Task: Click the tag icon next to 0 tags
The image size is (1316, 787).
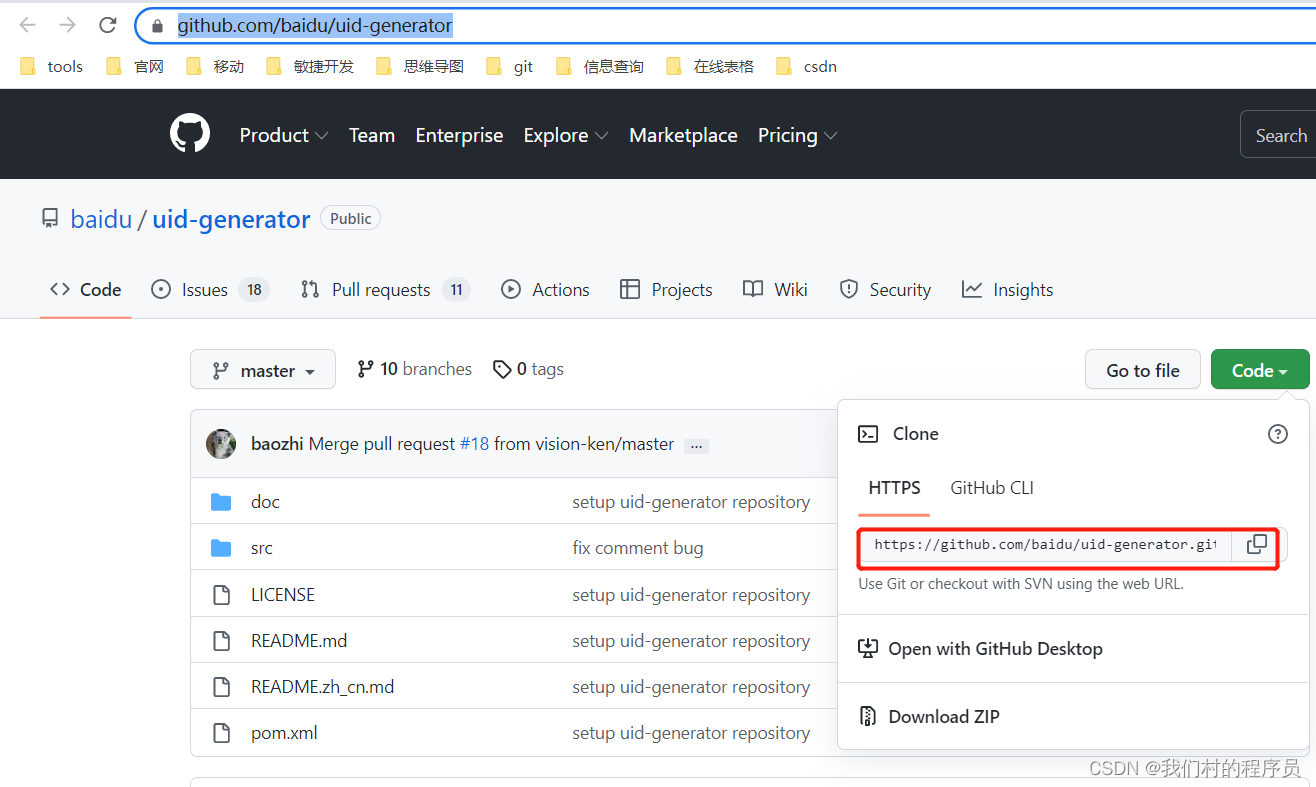Action: point(502,370)
